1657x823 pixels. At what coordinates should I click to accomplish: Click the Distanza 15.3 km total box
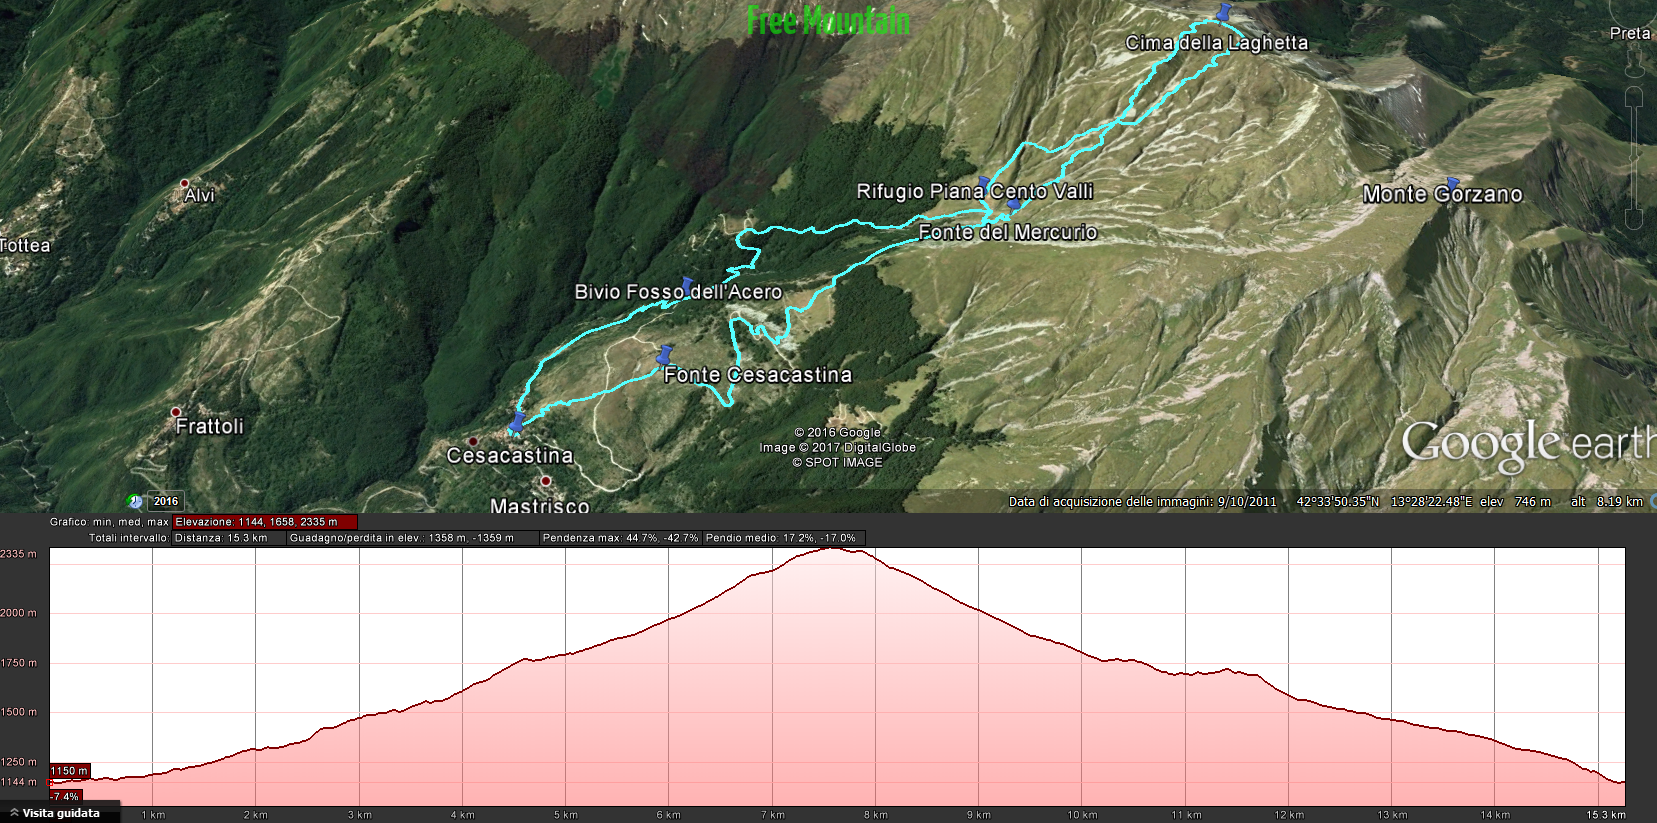coord(229,538)
